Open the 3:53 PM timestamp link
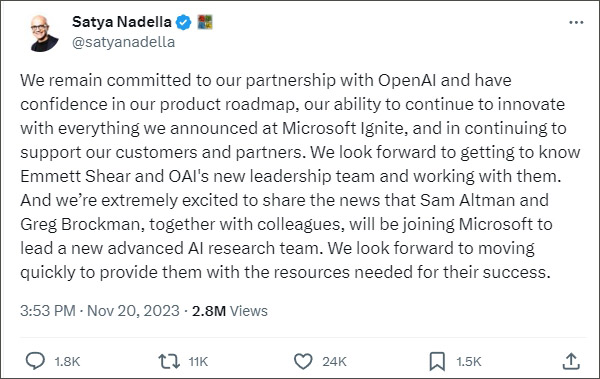 [48, 310]
